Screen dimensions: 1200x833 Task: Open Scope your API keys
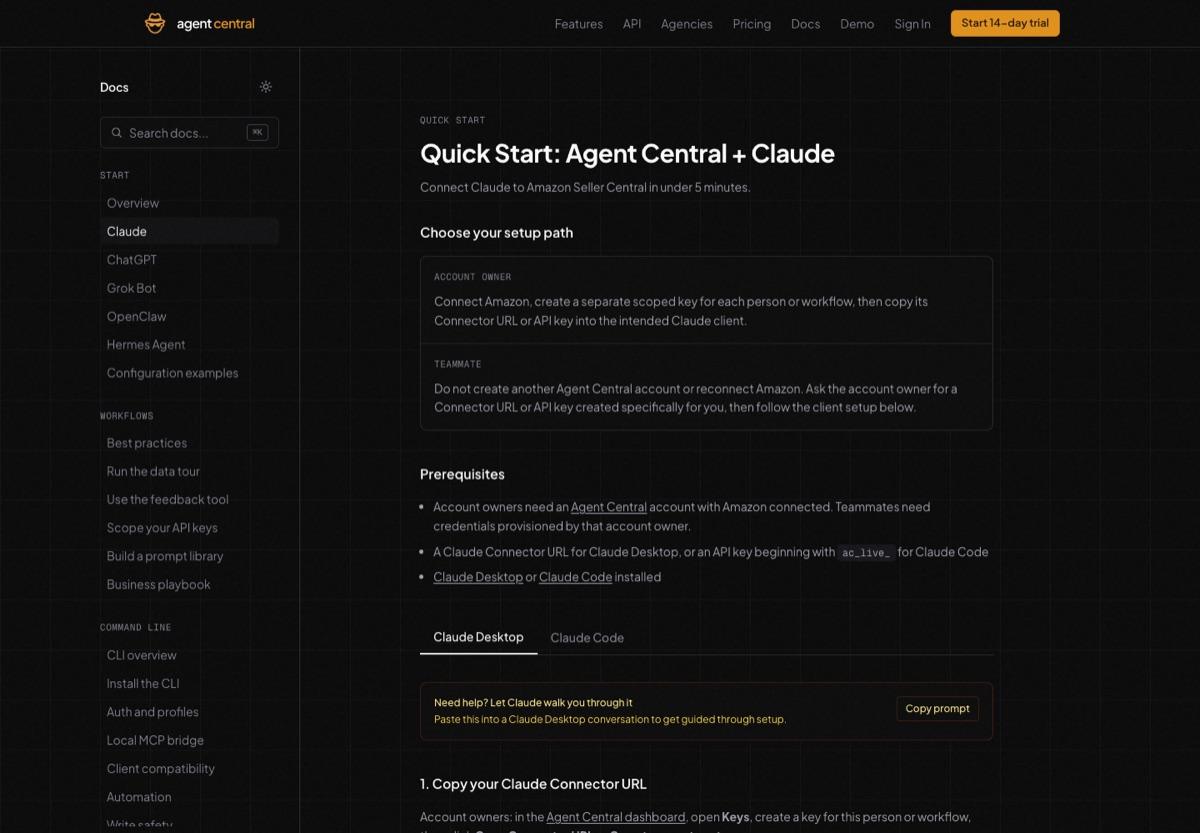click(x=189, y=528)
